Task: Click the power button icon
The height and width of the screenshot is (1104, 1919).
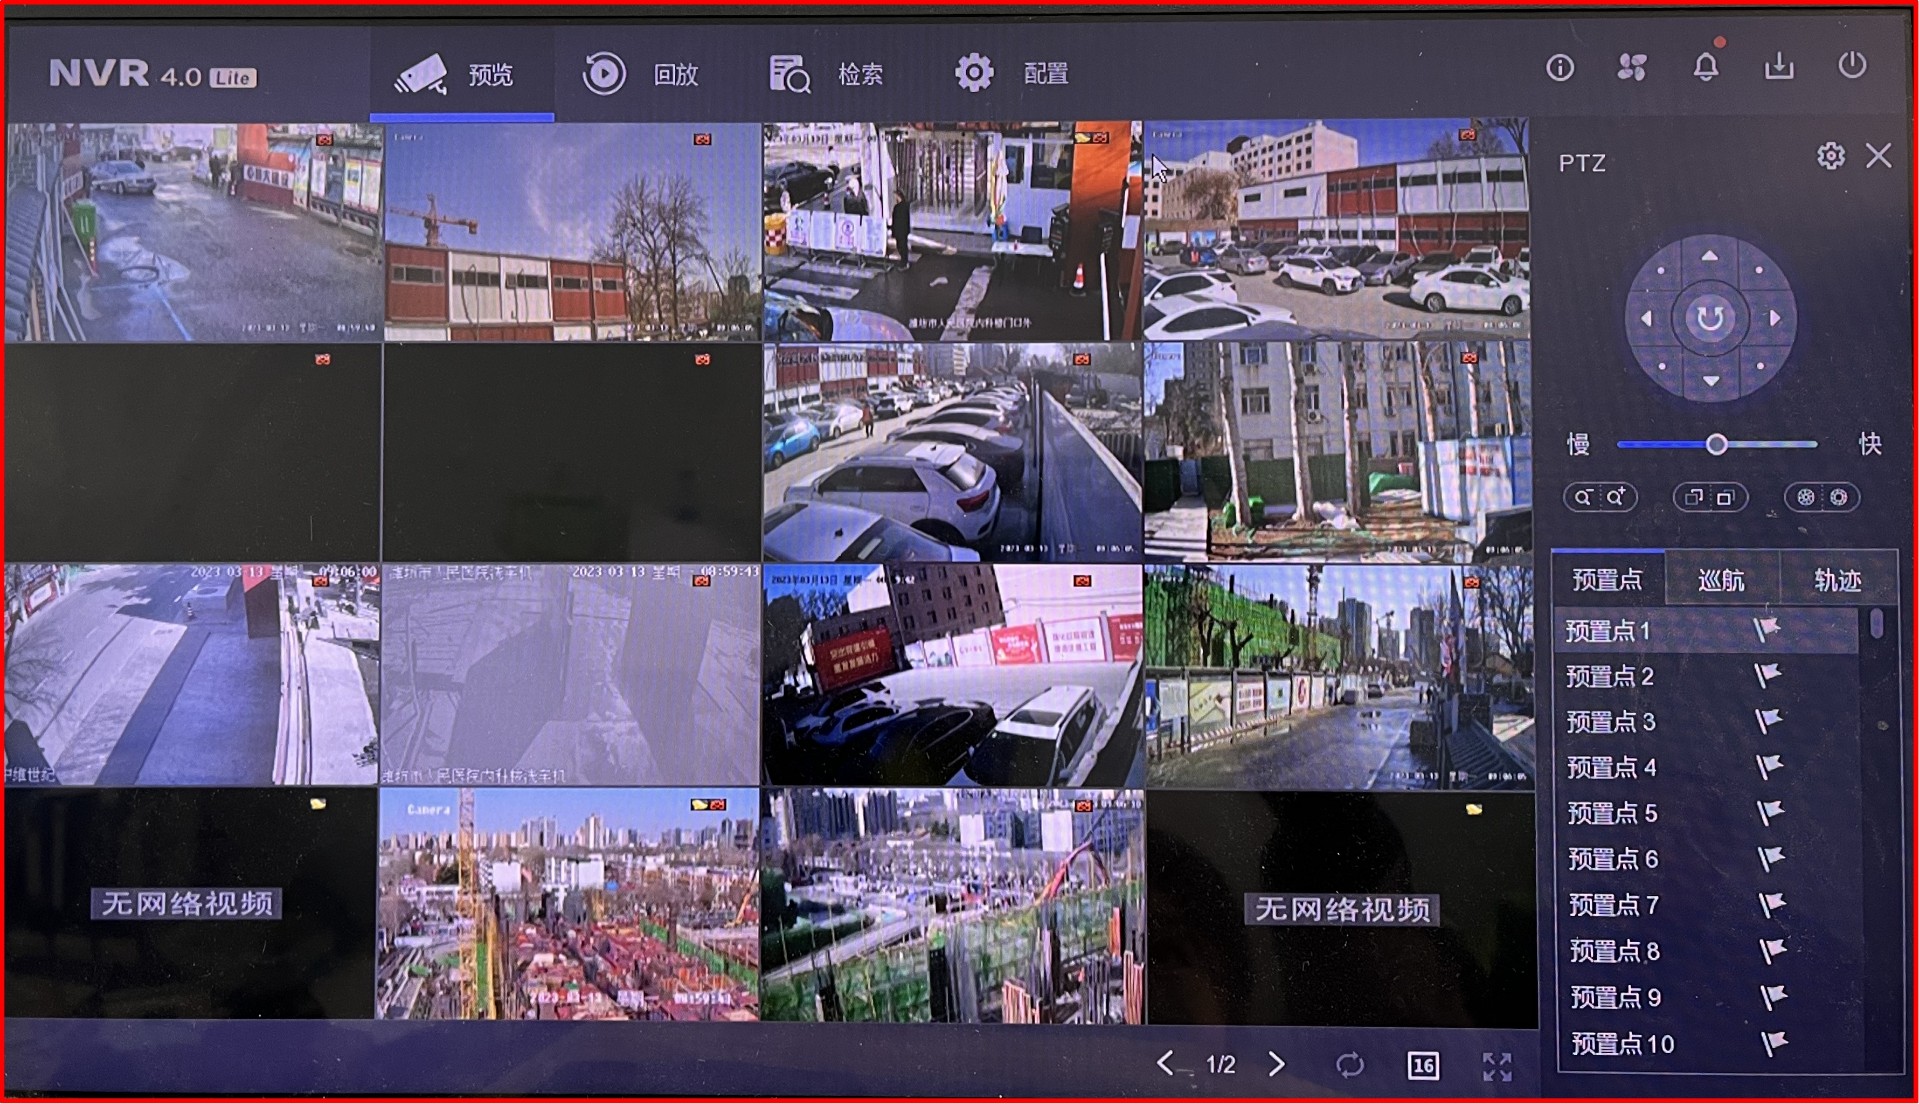Action: click(x=1852, y=66)
